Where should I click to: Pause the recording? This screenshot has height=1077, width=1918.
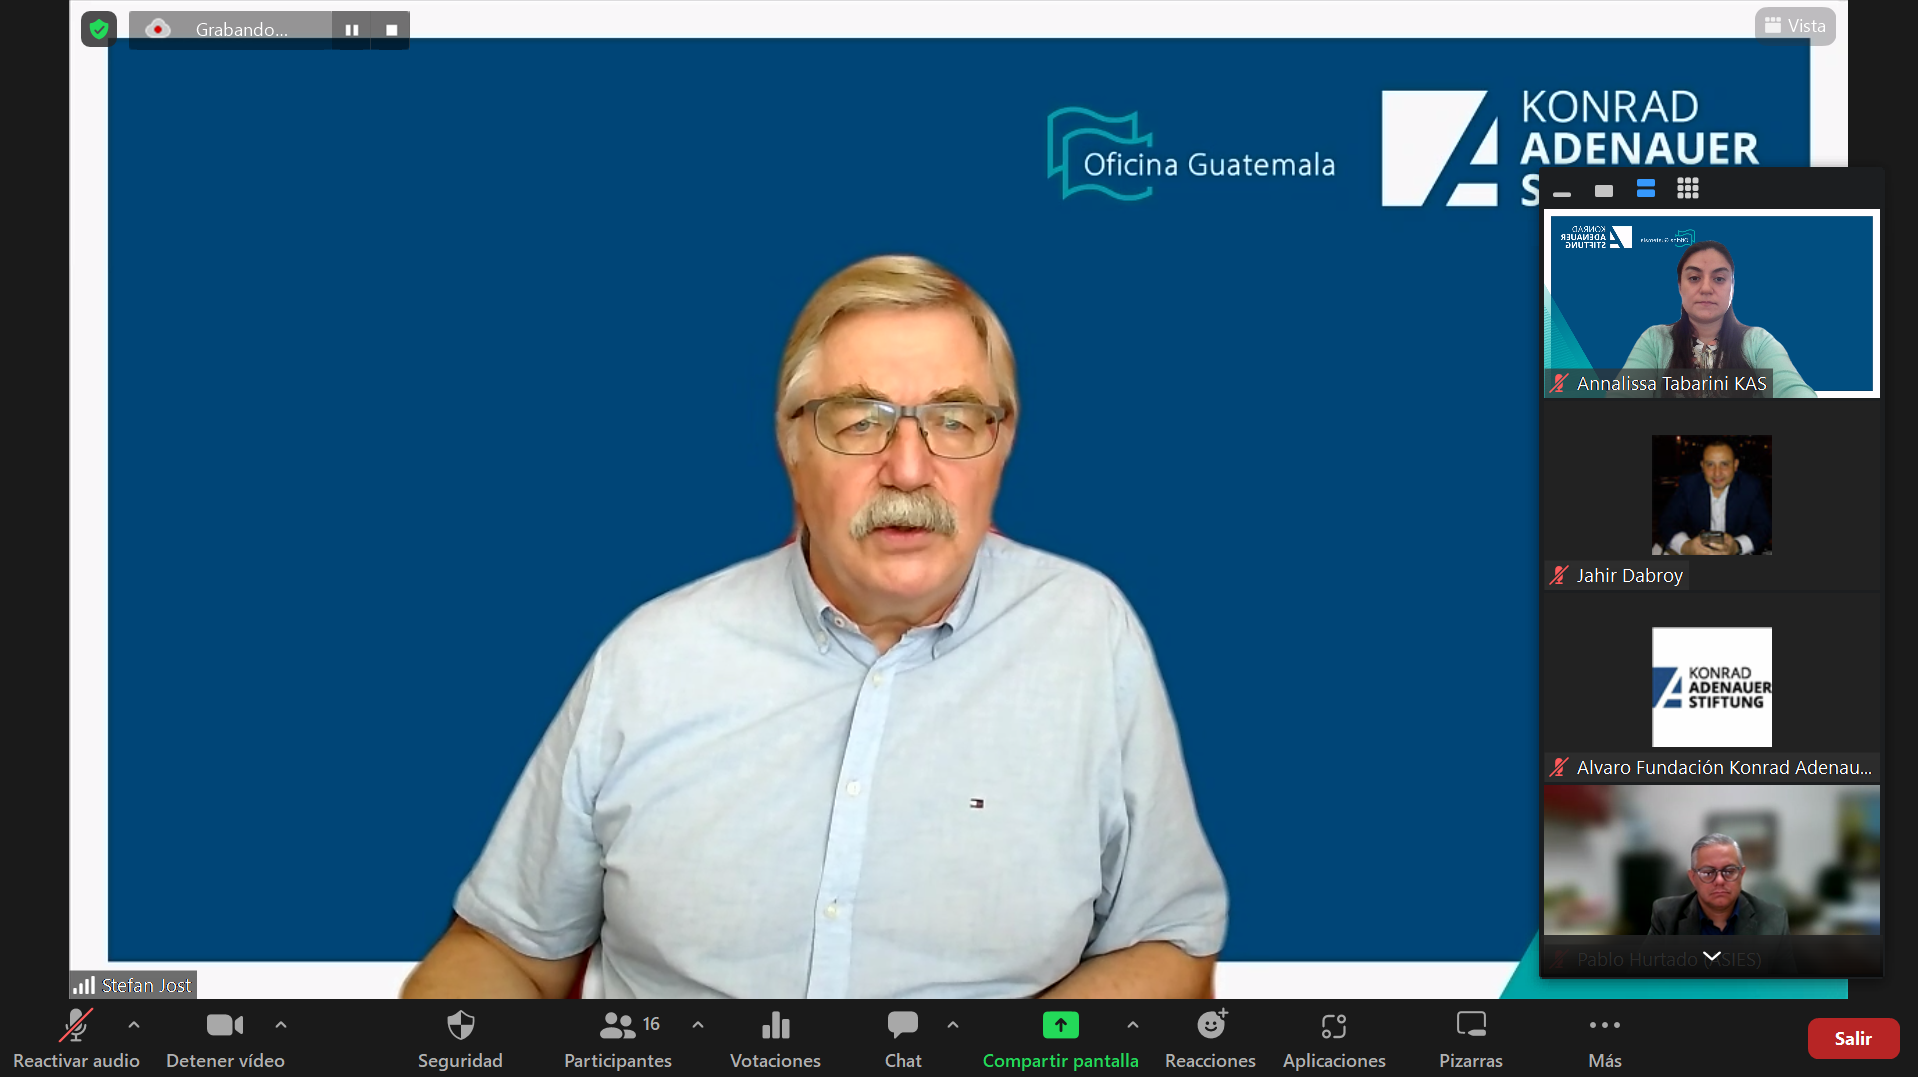352,30
